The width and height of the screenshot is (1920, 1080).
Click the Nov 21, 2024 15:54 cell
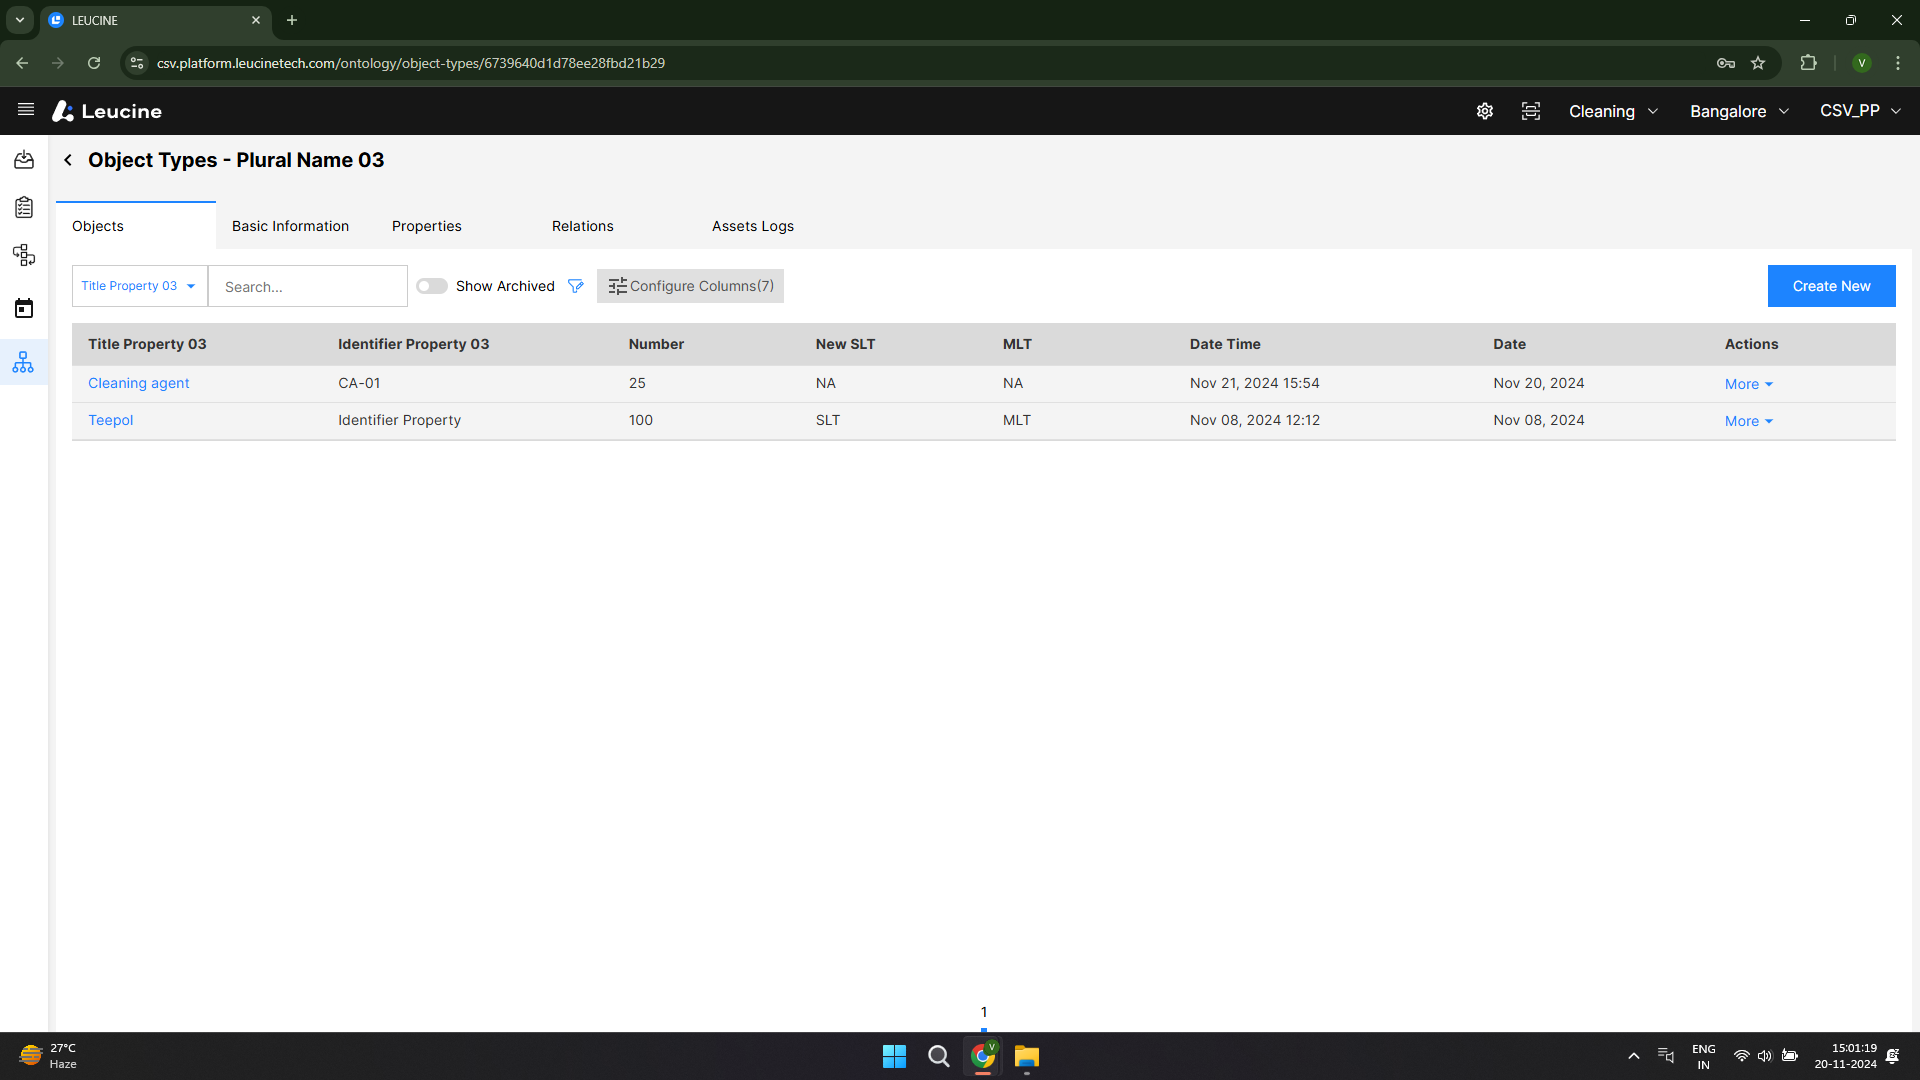point(1254,383)
